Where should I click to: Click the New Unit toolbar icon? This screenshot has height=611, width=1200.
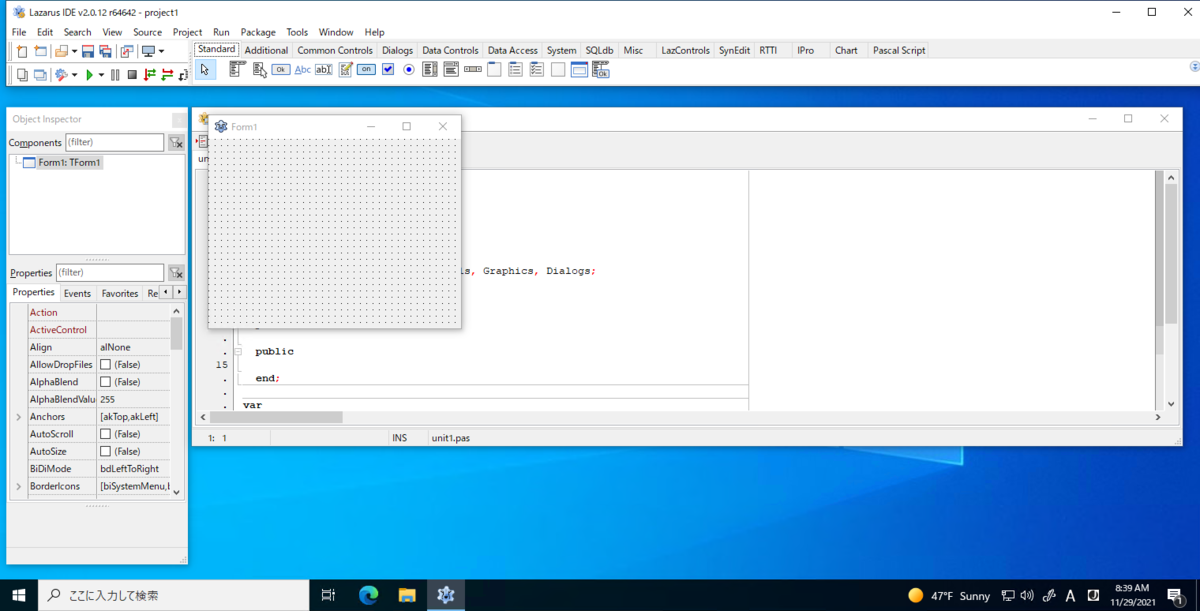pos(22,51)
